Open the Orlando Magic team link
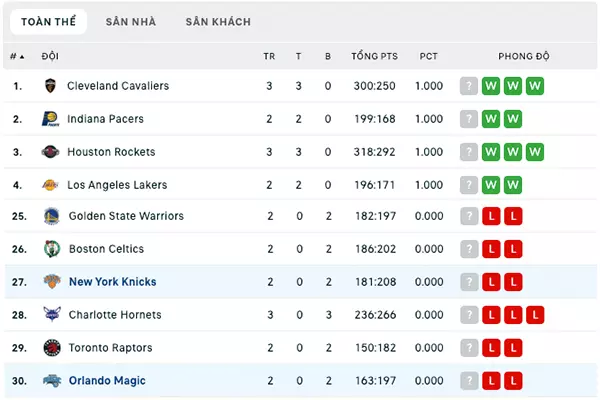This screenshot has width=600, height=400. tap(107, 380)
